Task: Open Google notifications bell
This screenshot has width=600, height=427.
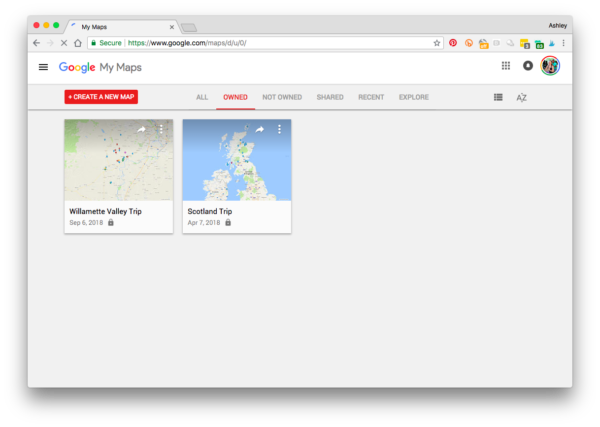Action: pyautogui.click(x=528, y=66)
